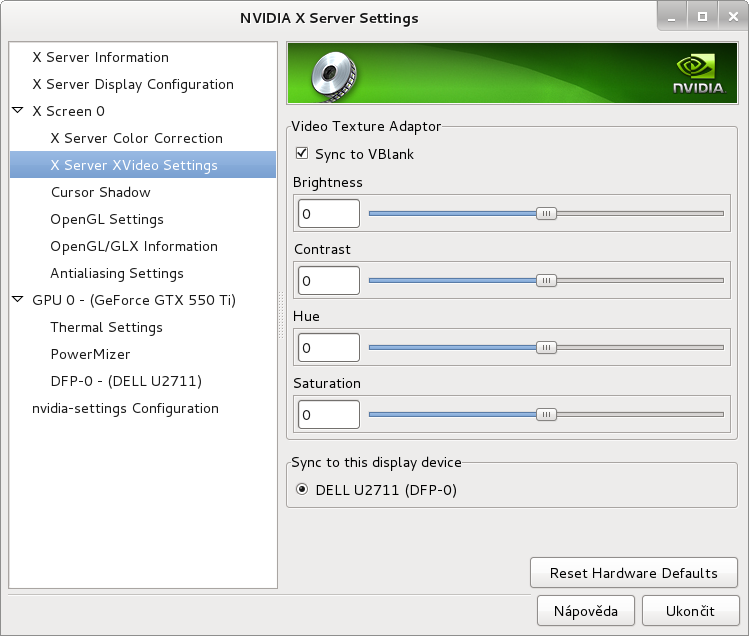
Task: Open Thermal Settings page
Action: [107, 328]
